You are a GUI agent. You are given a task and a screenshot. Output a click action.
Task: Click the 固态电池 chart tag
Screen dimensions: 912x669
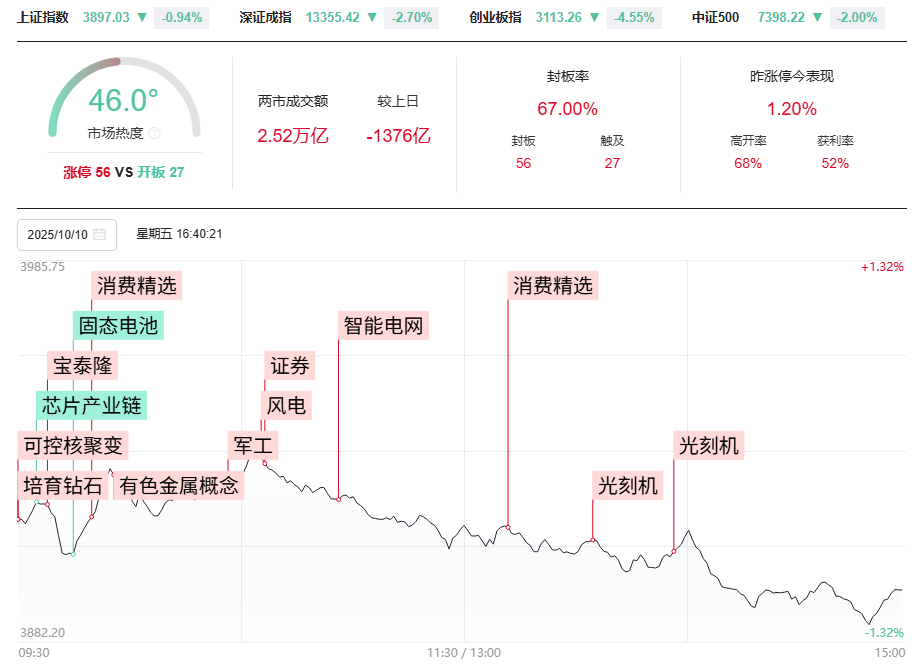click(x=118, y=325)
